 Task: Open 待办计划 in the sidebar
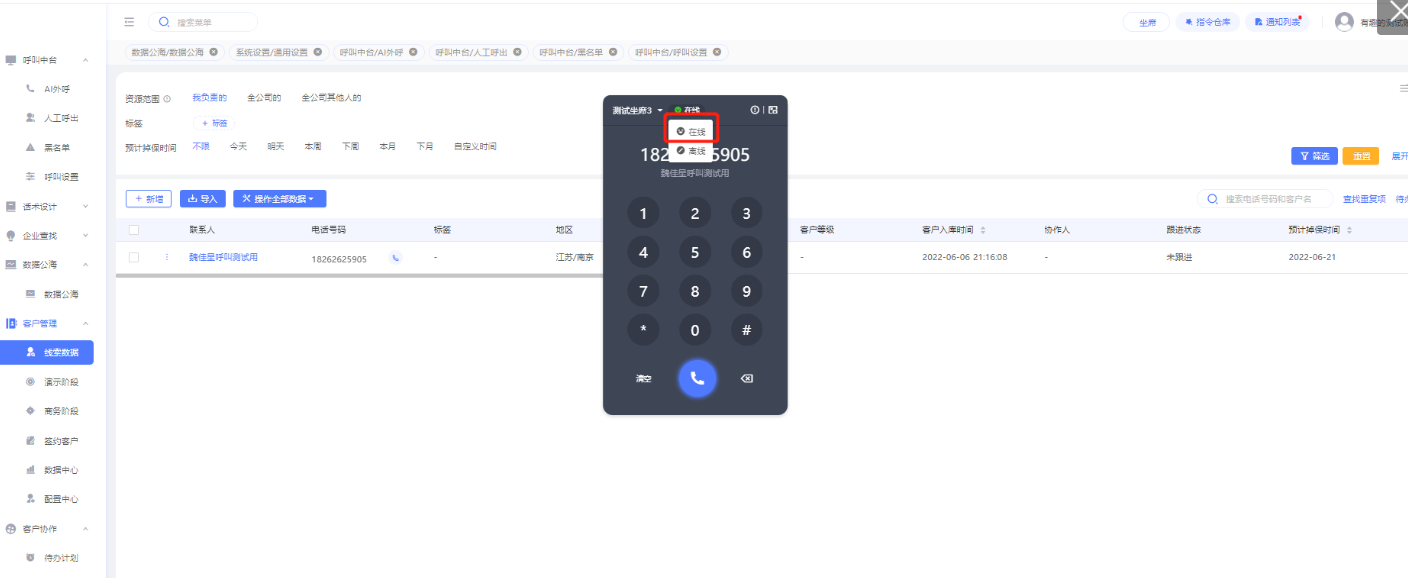pyautogui.click(x=61, y=558)
